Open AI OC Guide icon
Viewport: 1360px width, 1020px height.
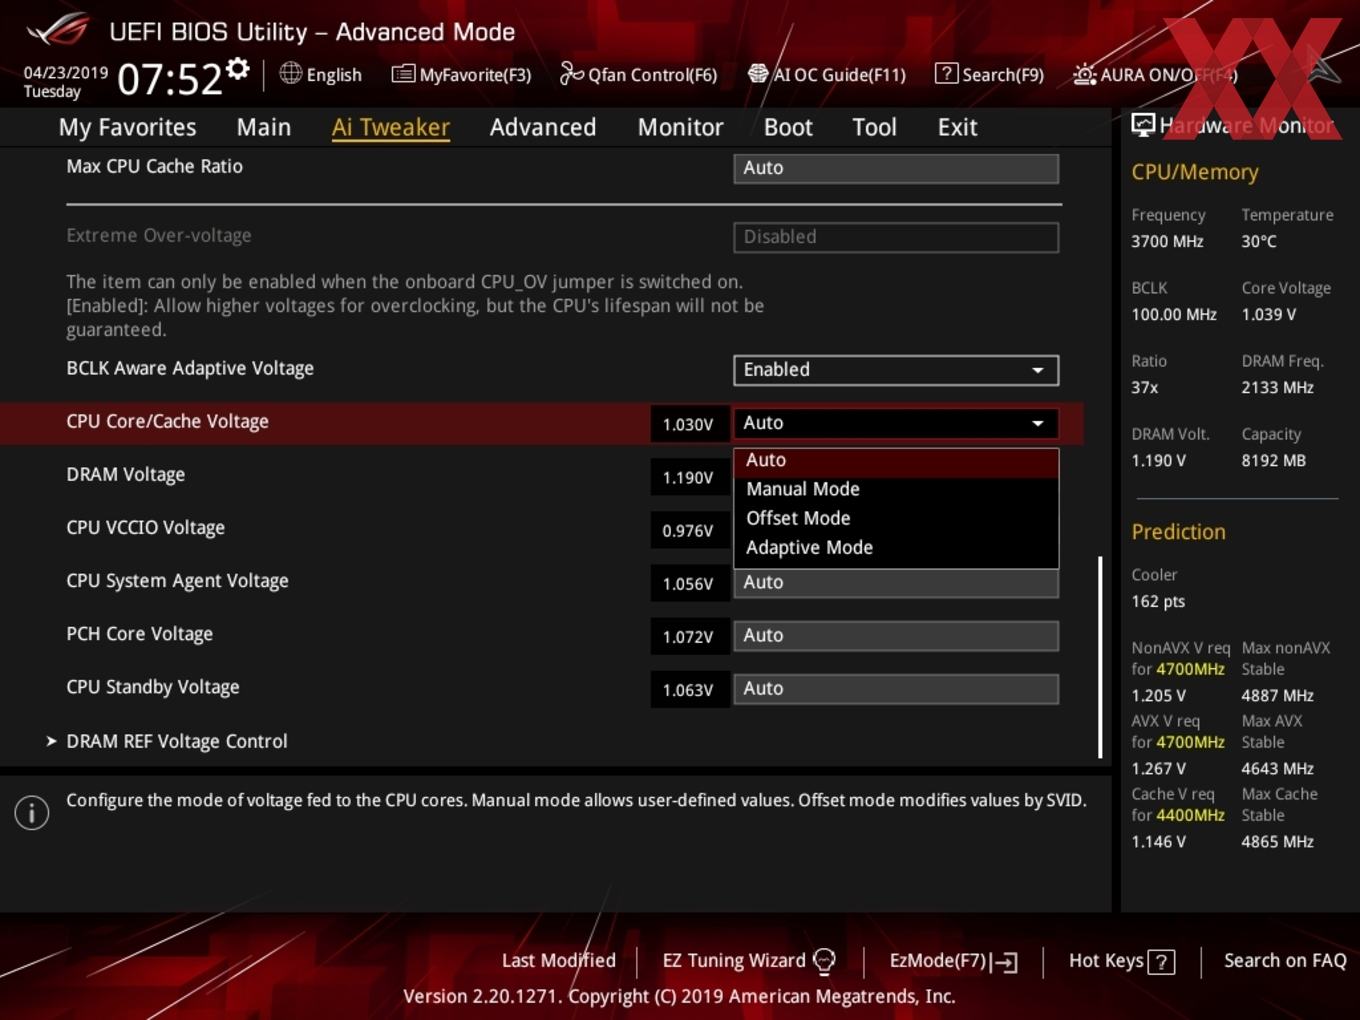coord(758,73)
